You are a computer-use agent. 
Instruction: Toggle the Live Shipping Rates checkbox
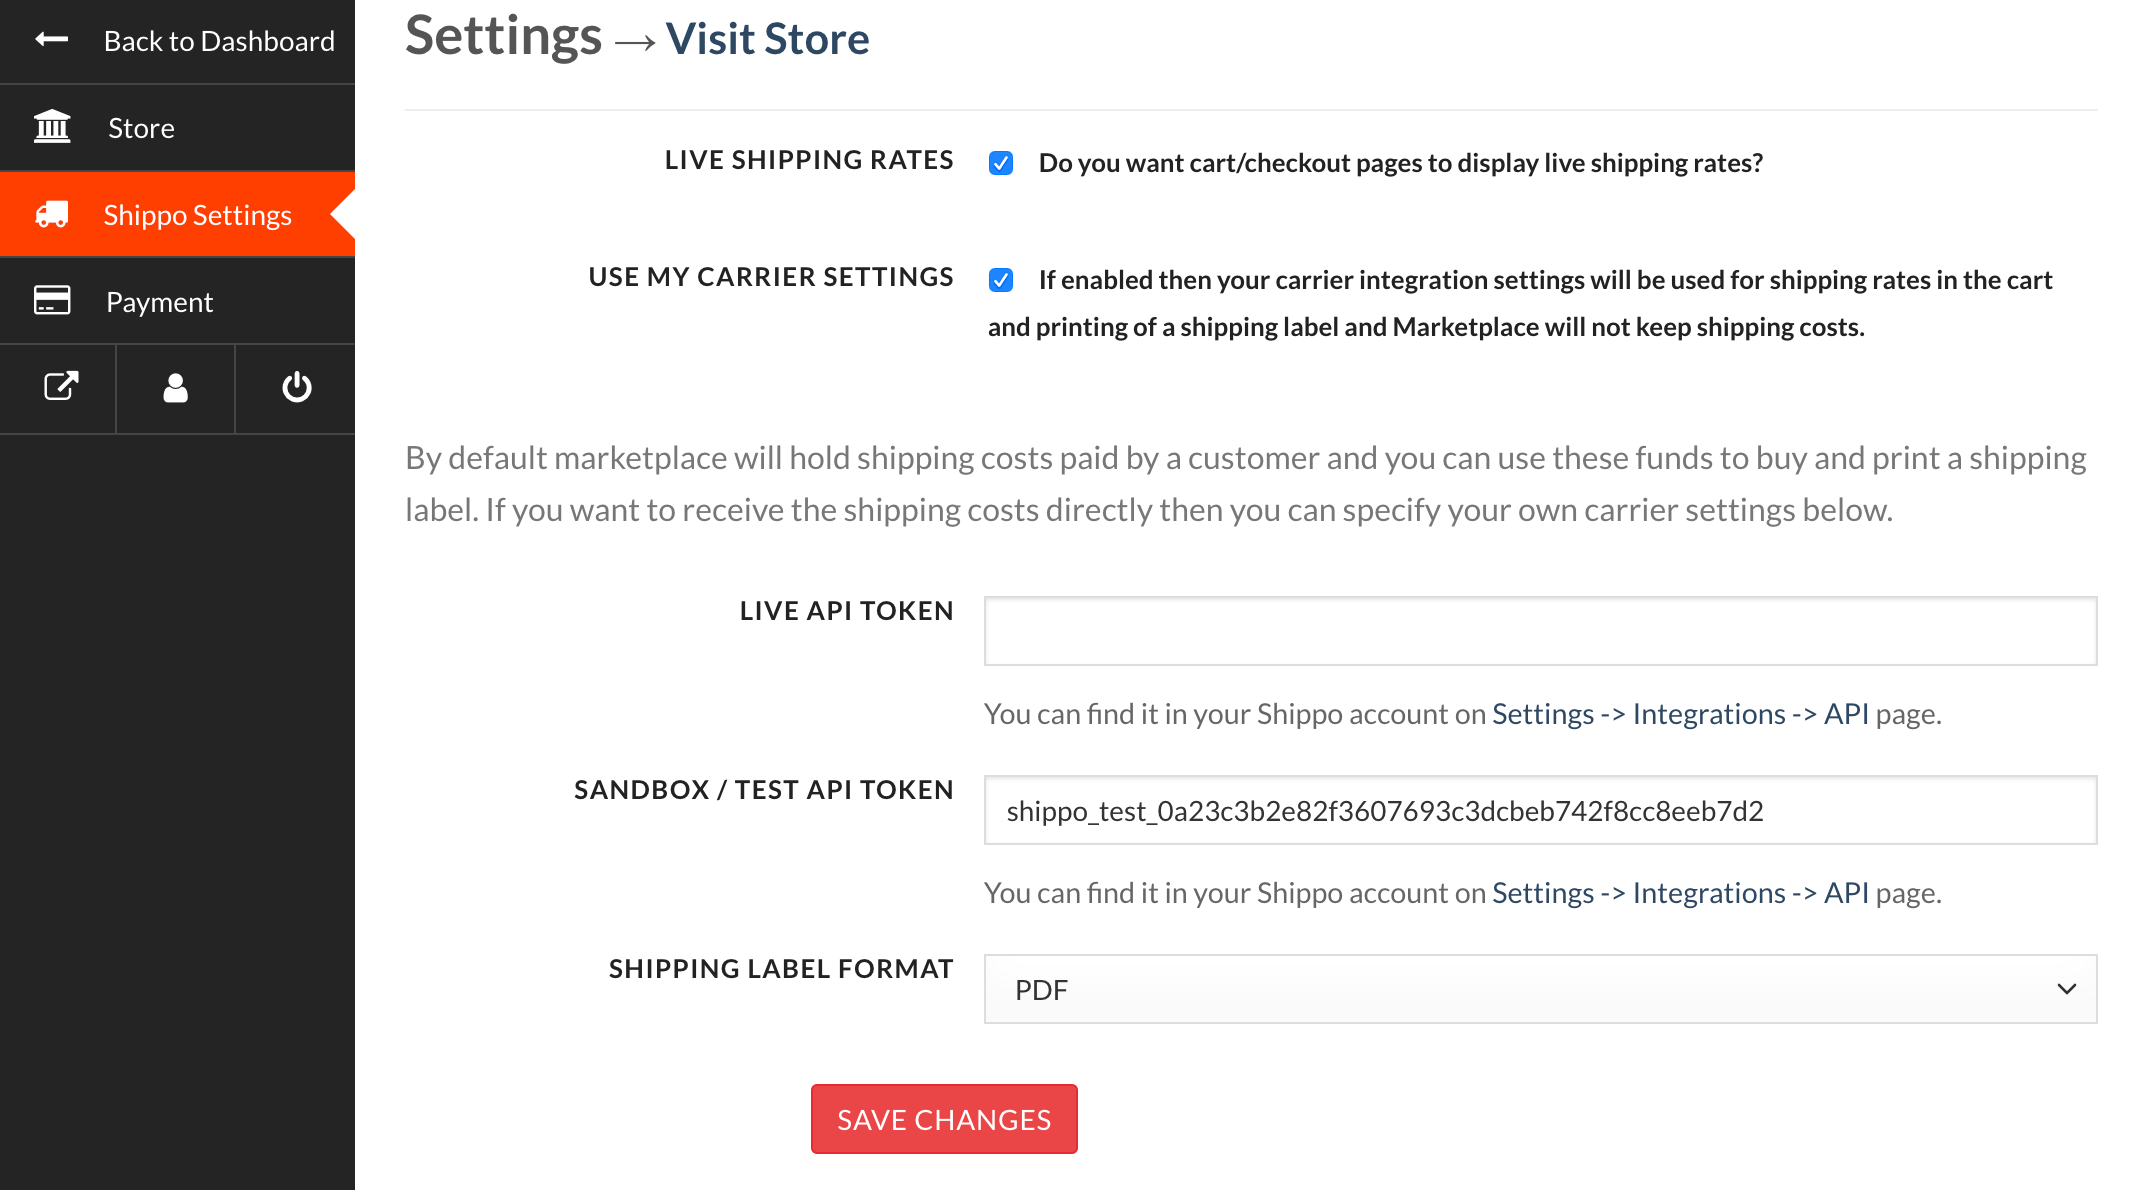pyautogui.click(x=1001, y=163)
